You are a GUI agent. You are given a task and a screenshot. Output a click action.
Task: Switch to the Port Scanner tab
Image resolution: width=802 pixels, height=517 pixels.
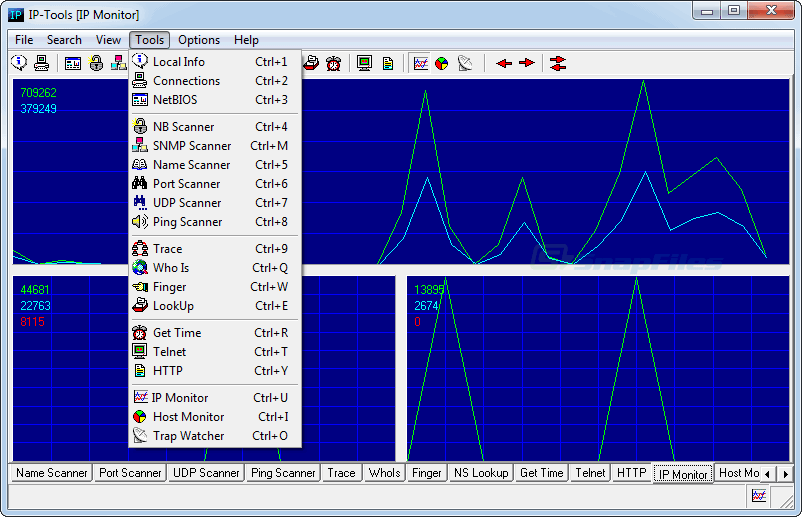click(x=130, y=473)
